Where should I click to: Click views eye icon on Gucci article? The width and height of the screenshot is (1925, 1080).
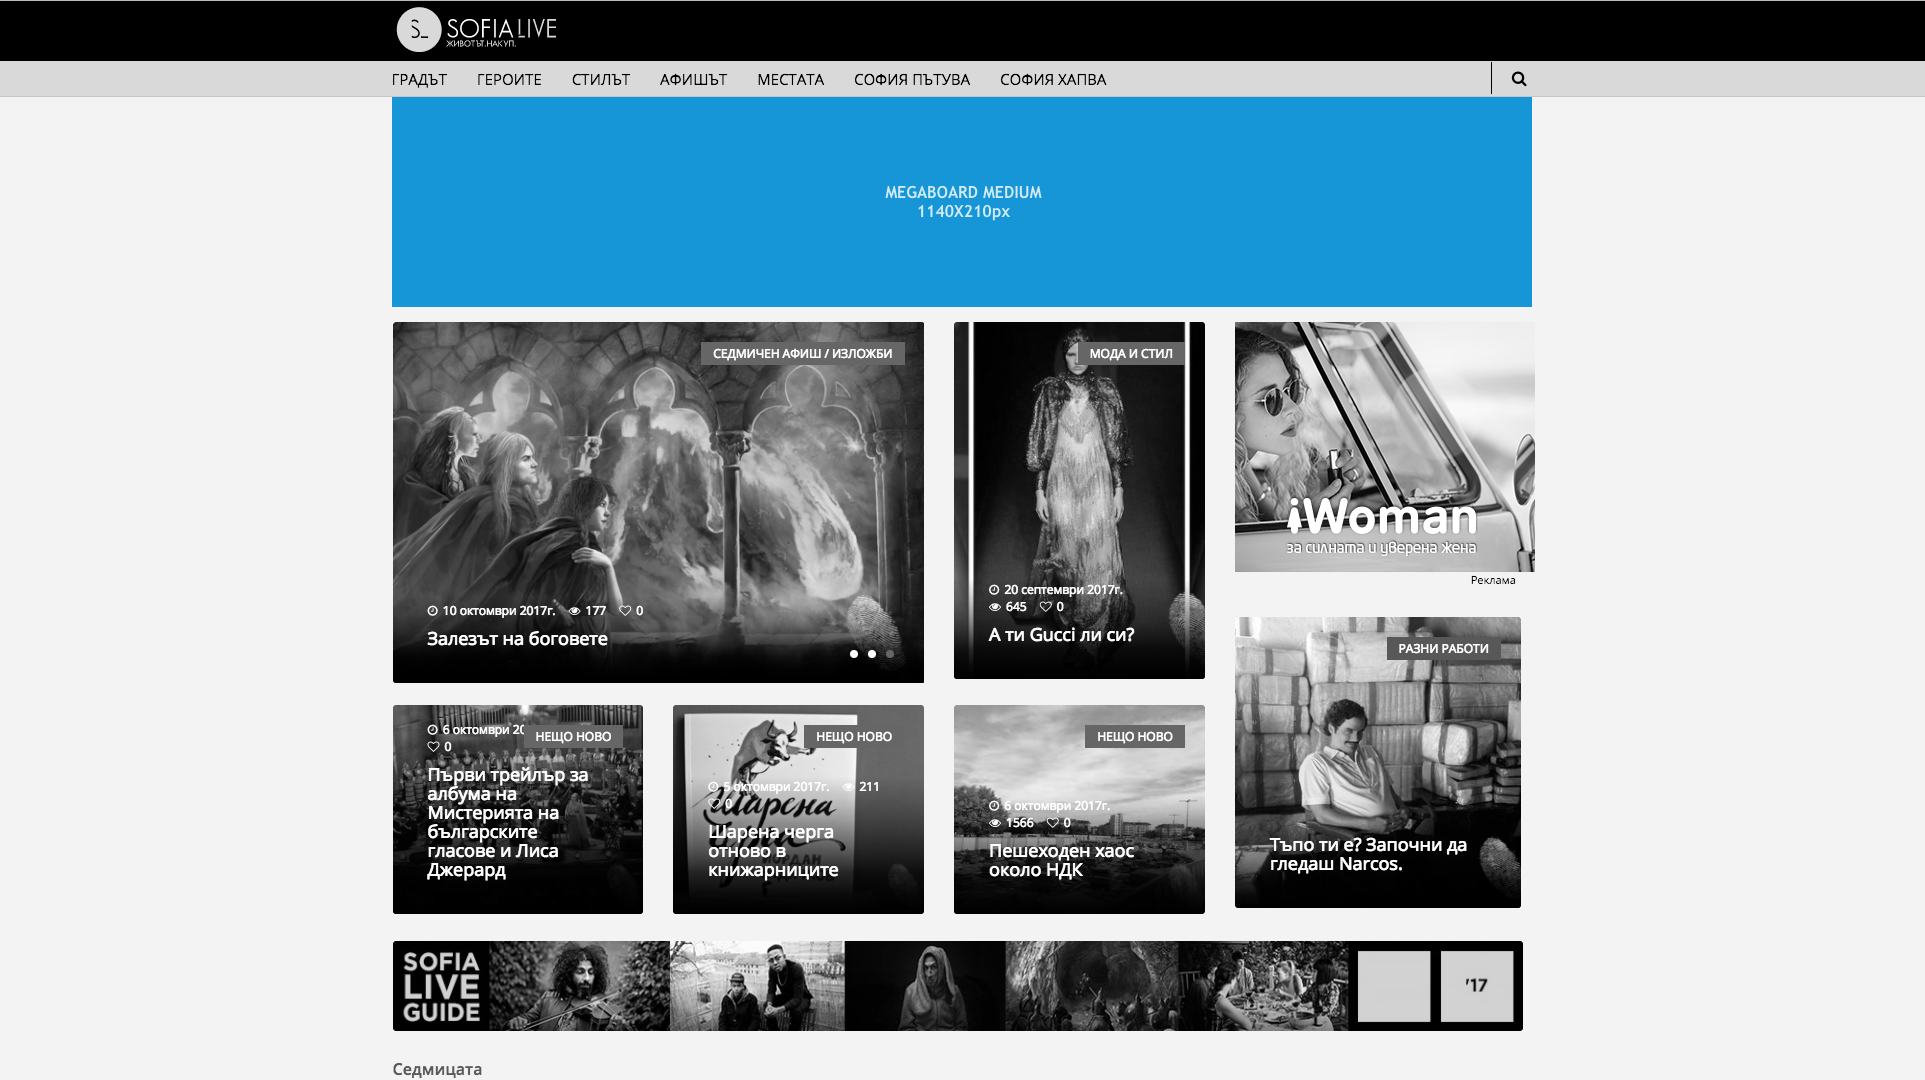(x=995, y=607)
